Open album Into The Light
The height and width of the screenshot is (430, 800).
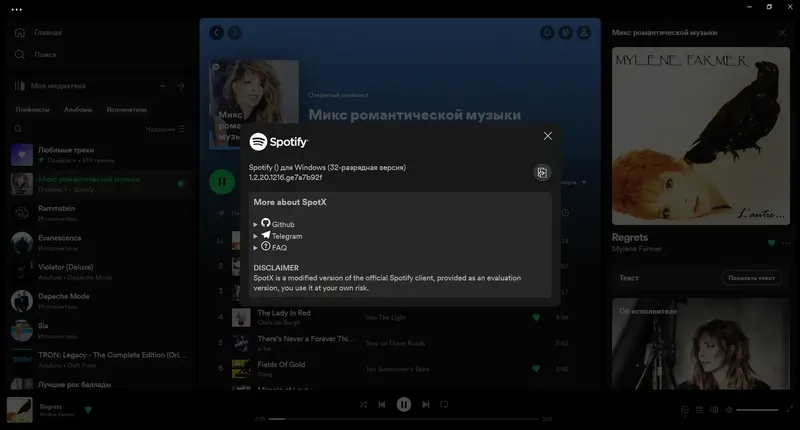tap(385, 317)
